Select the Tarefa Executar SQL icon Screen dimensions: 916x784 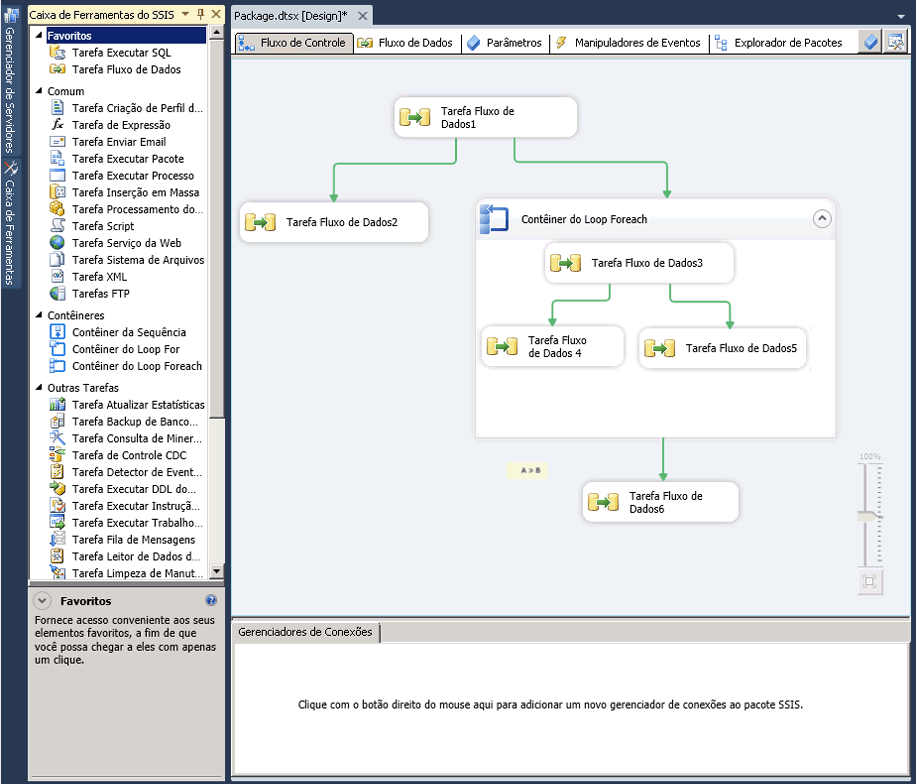coord(57,53)
